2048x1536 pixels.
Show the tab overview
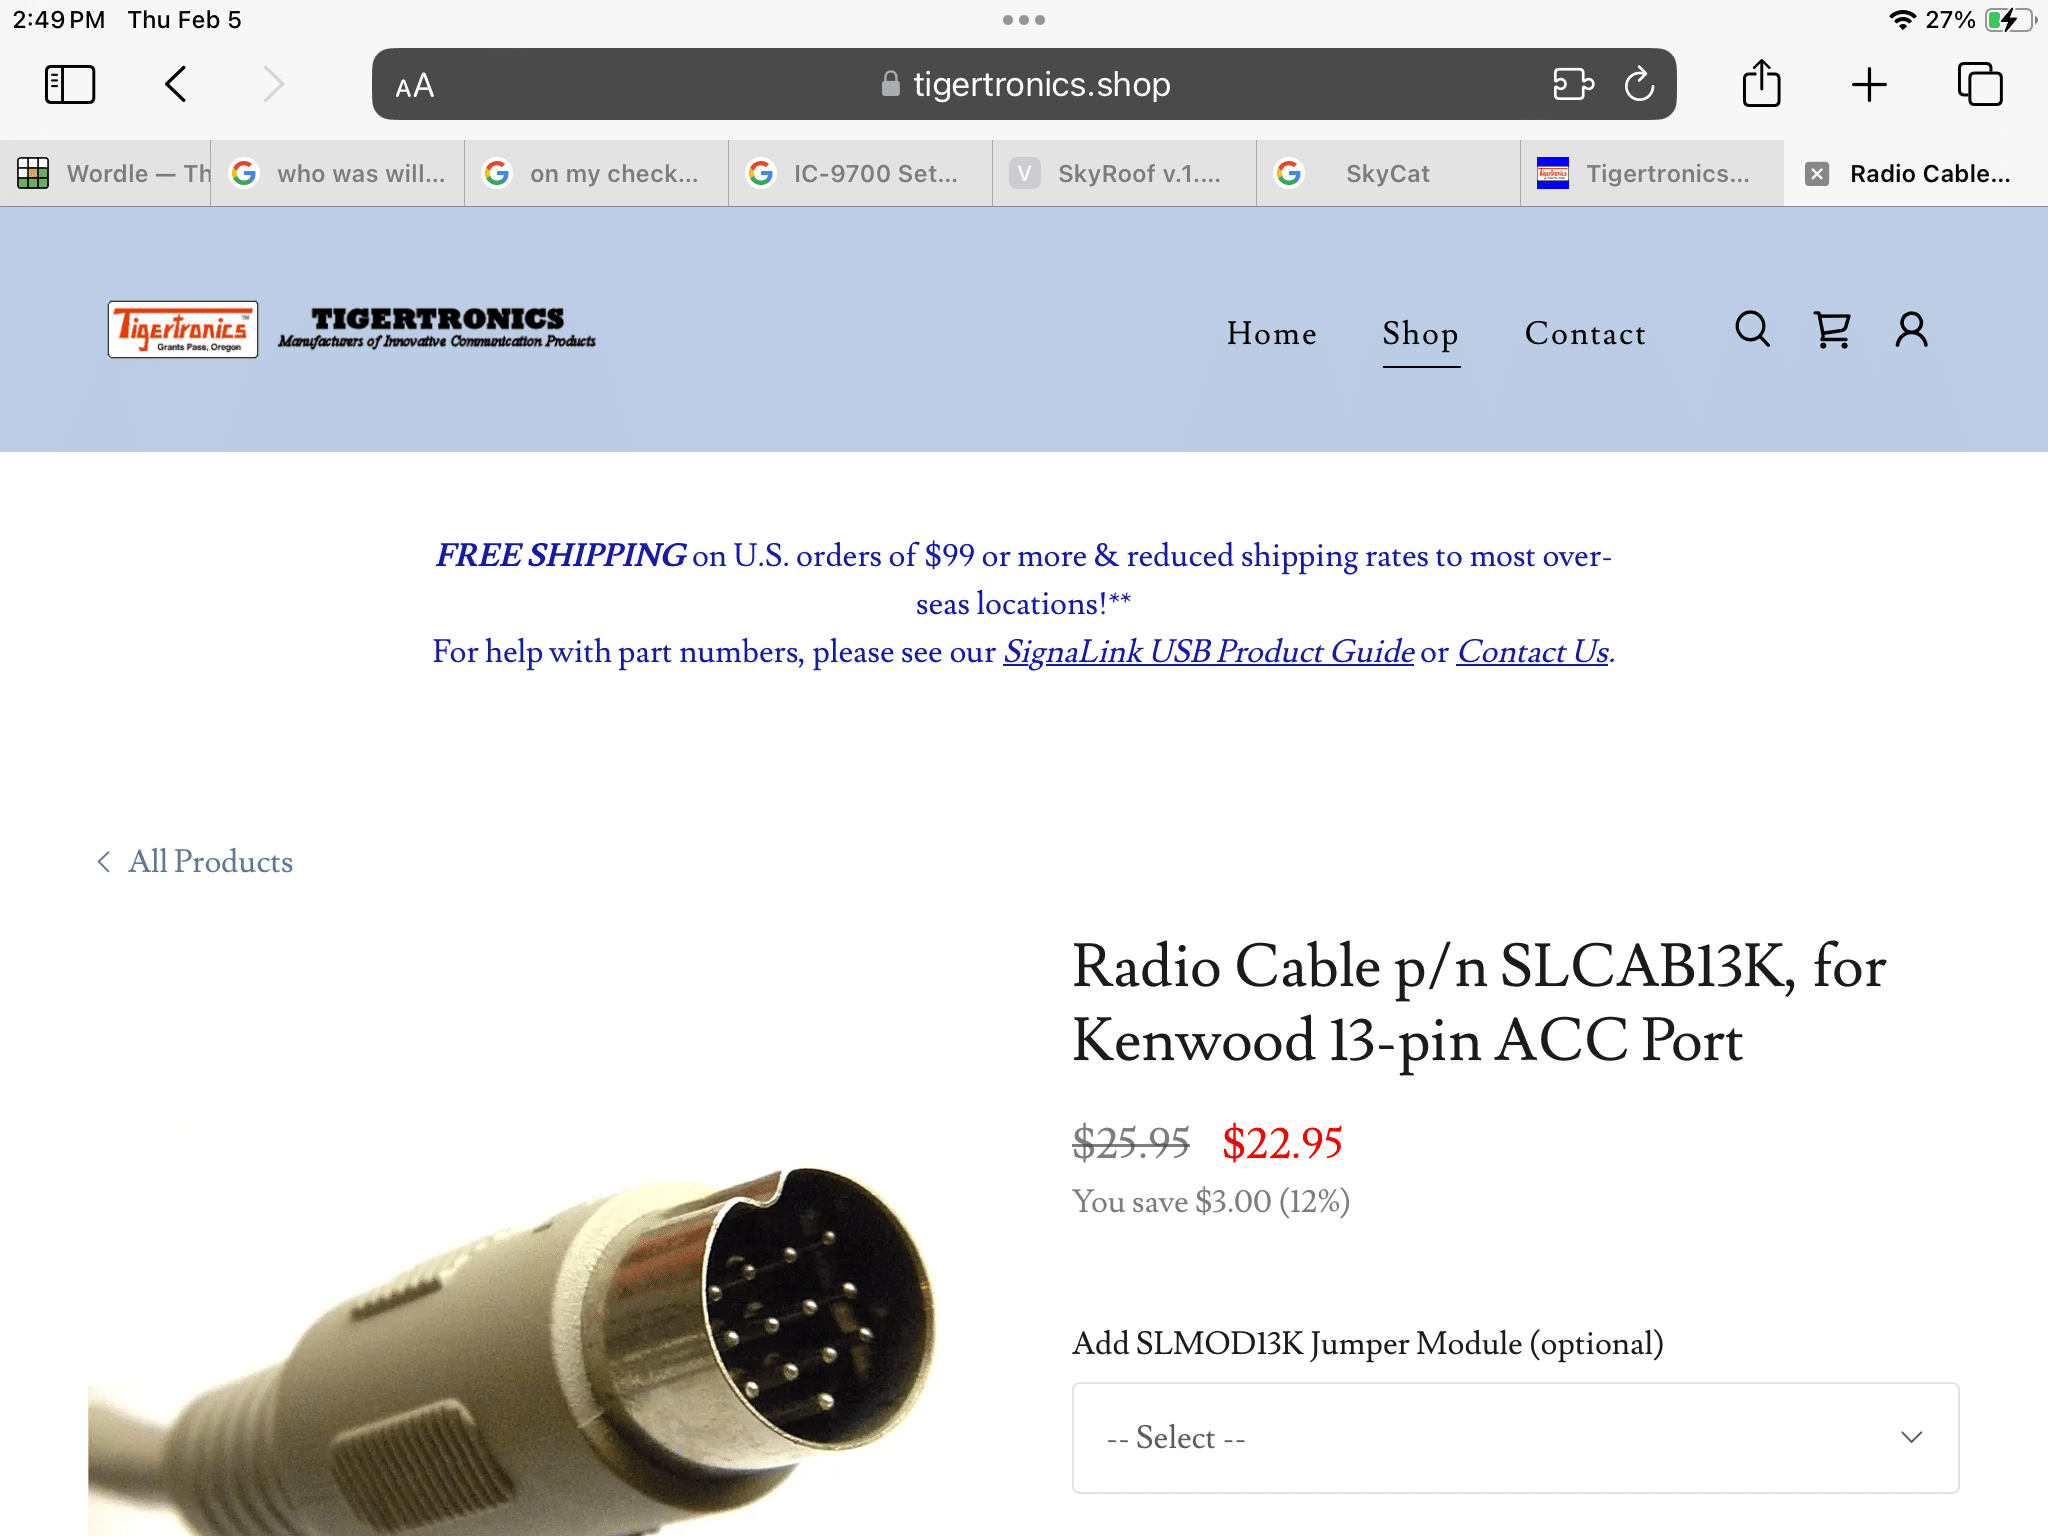1979,85
